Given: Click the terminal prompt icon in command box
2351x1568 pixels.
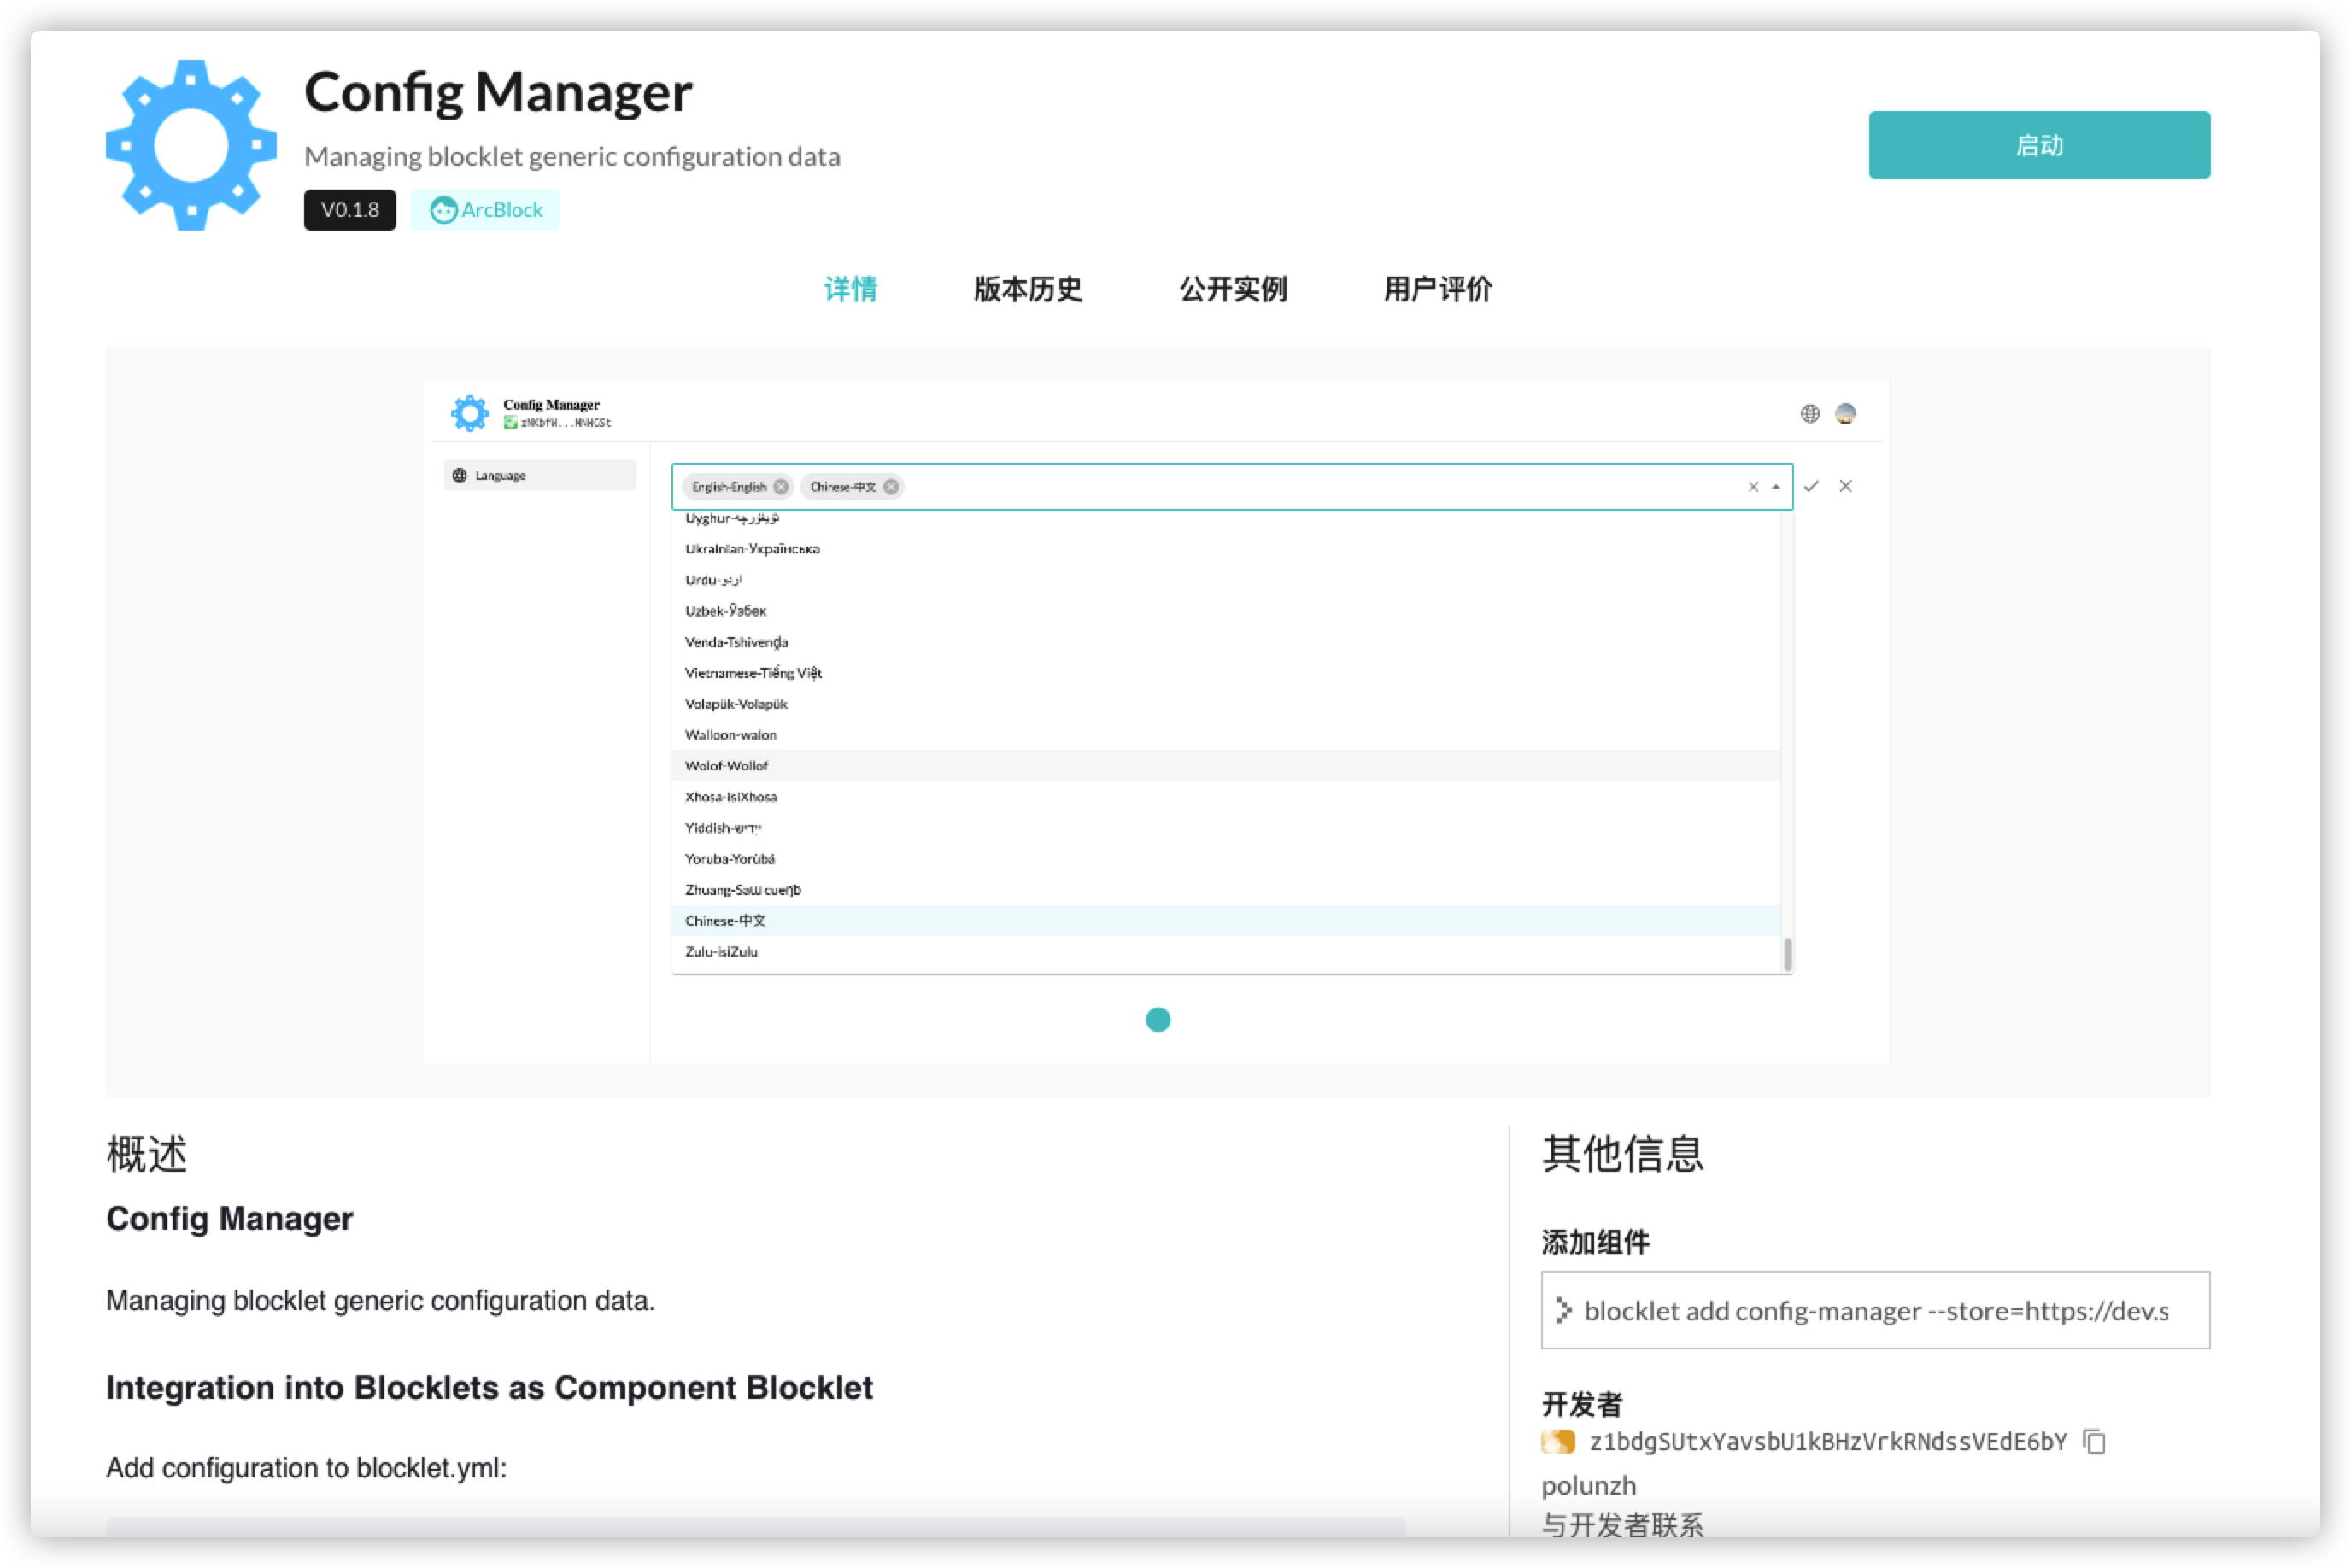Looking at the screenshot, I should click(1563, 1310).
